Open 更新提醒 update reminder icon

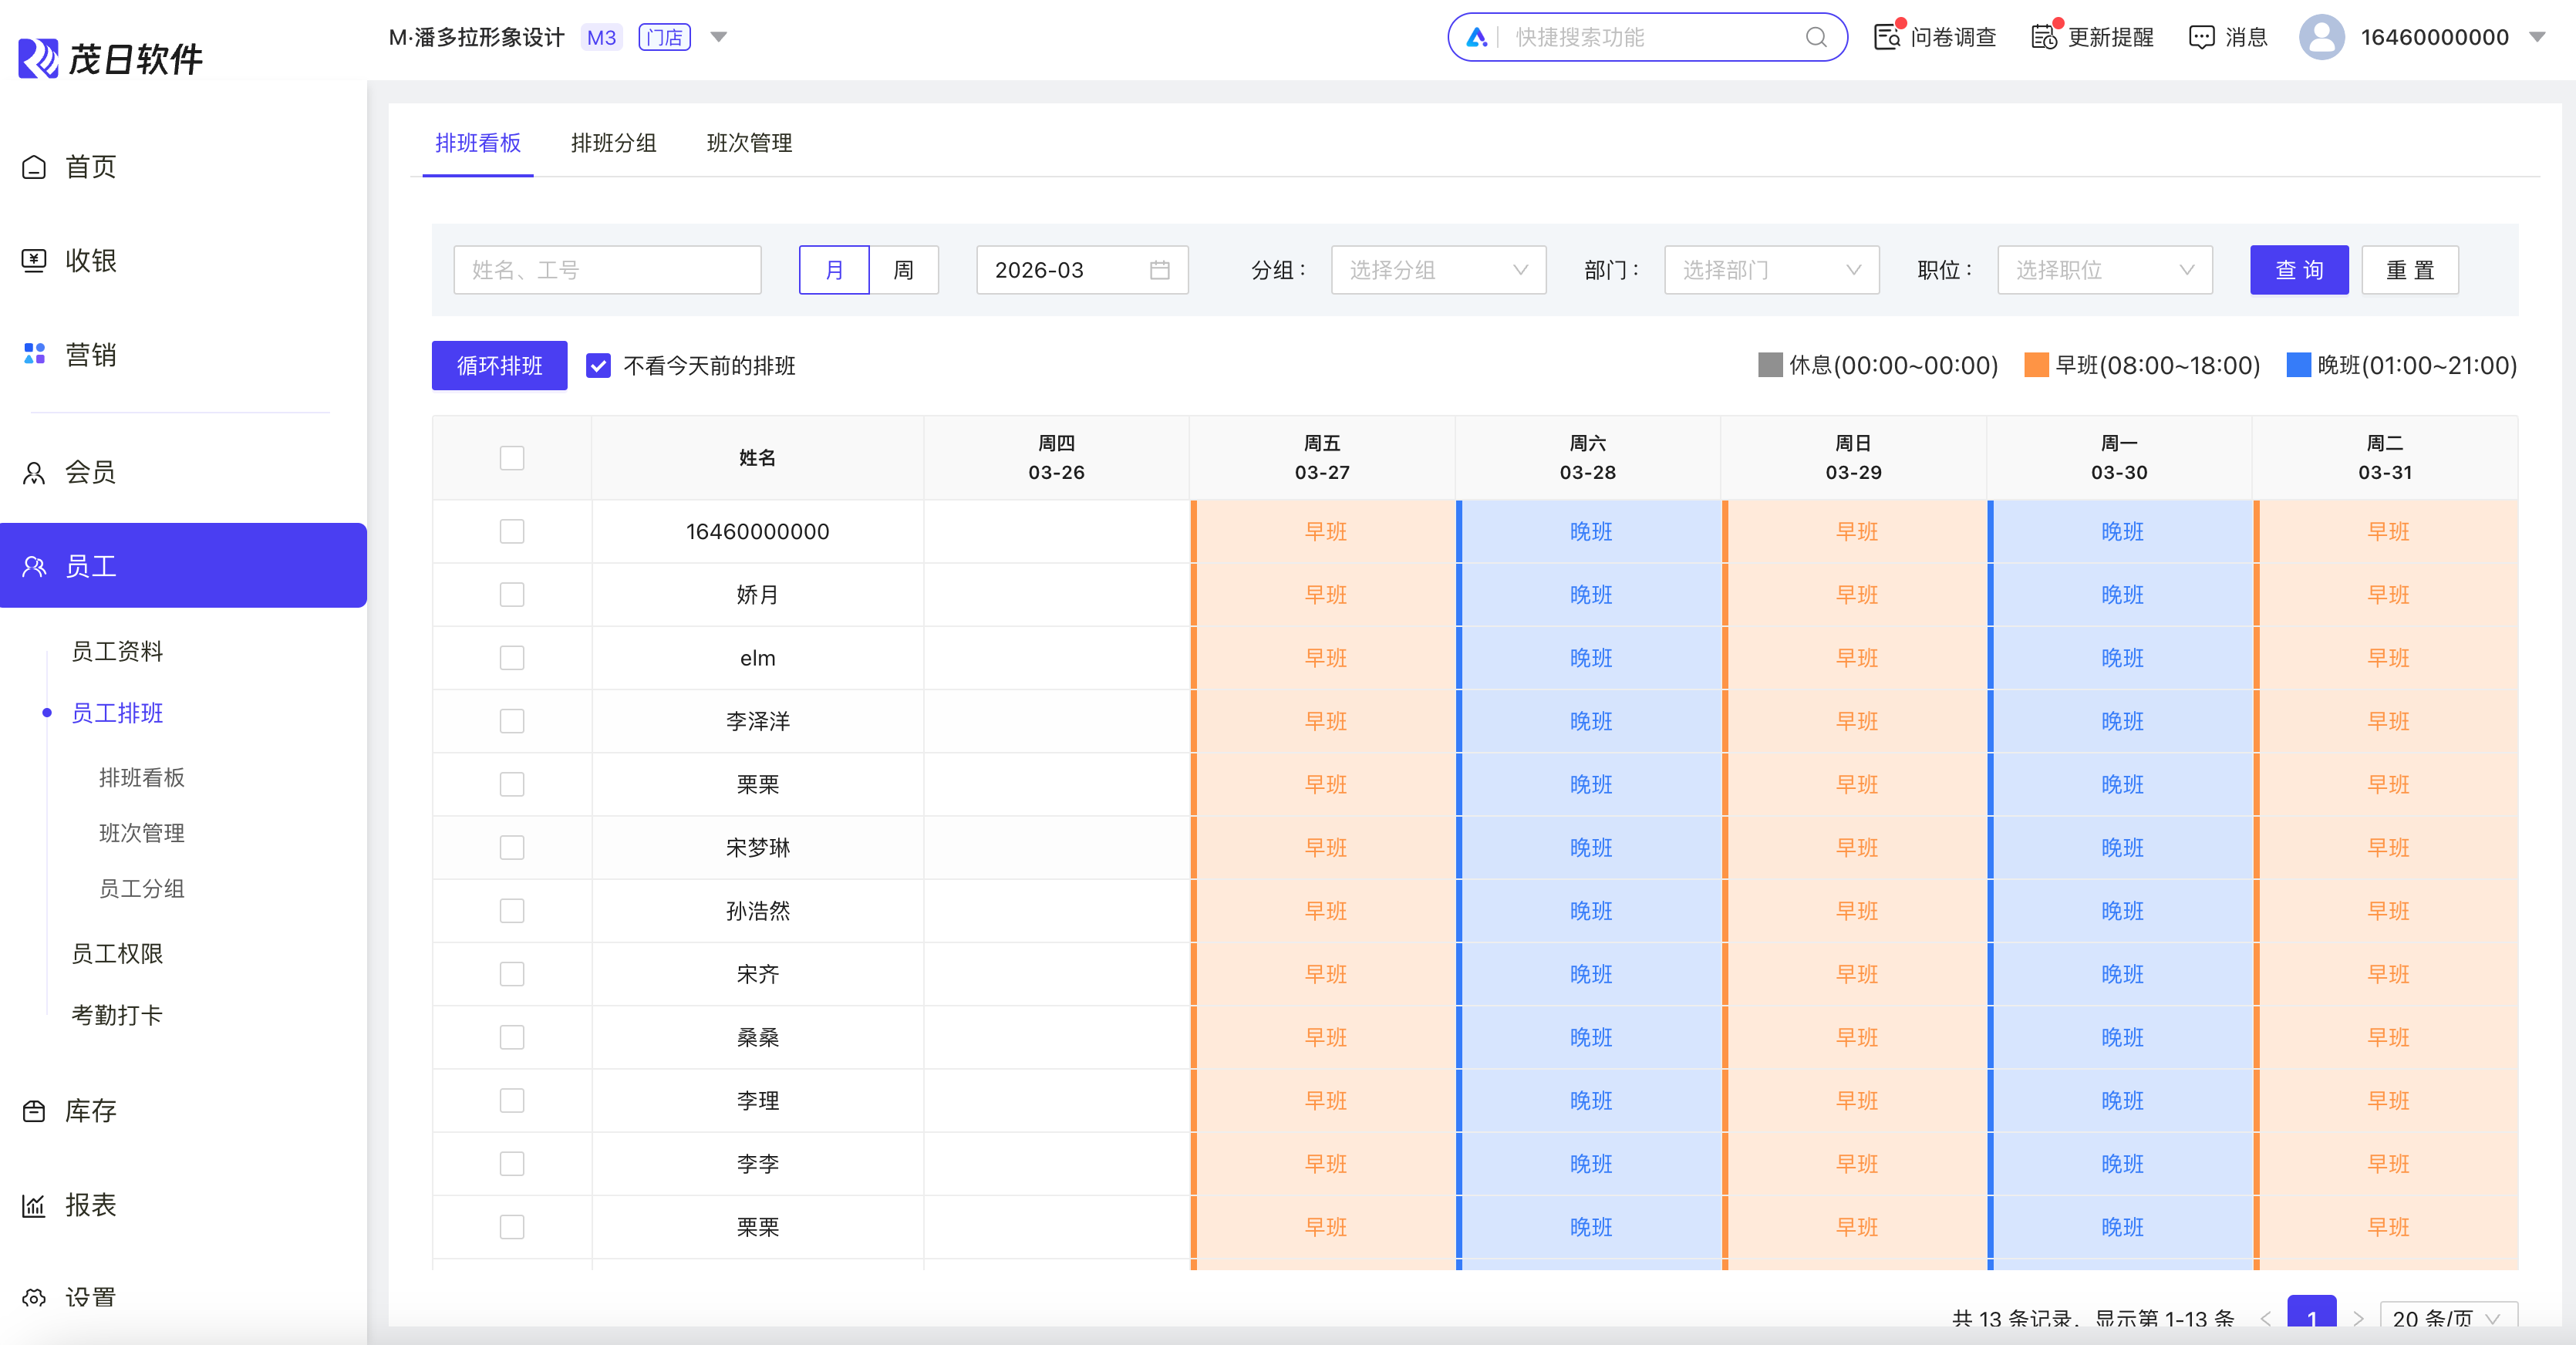click(2043, 38)
